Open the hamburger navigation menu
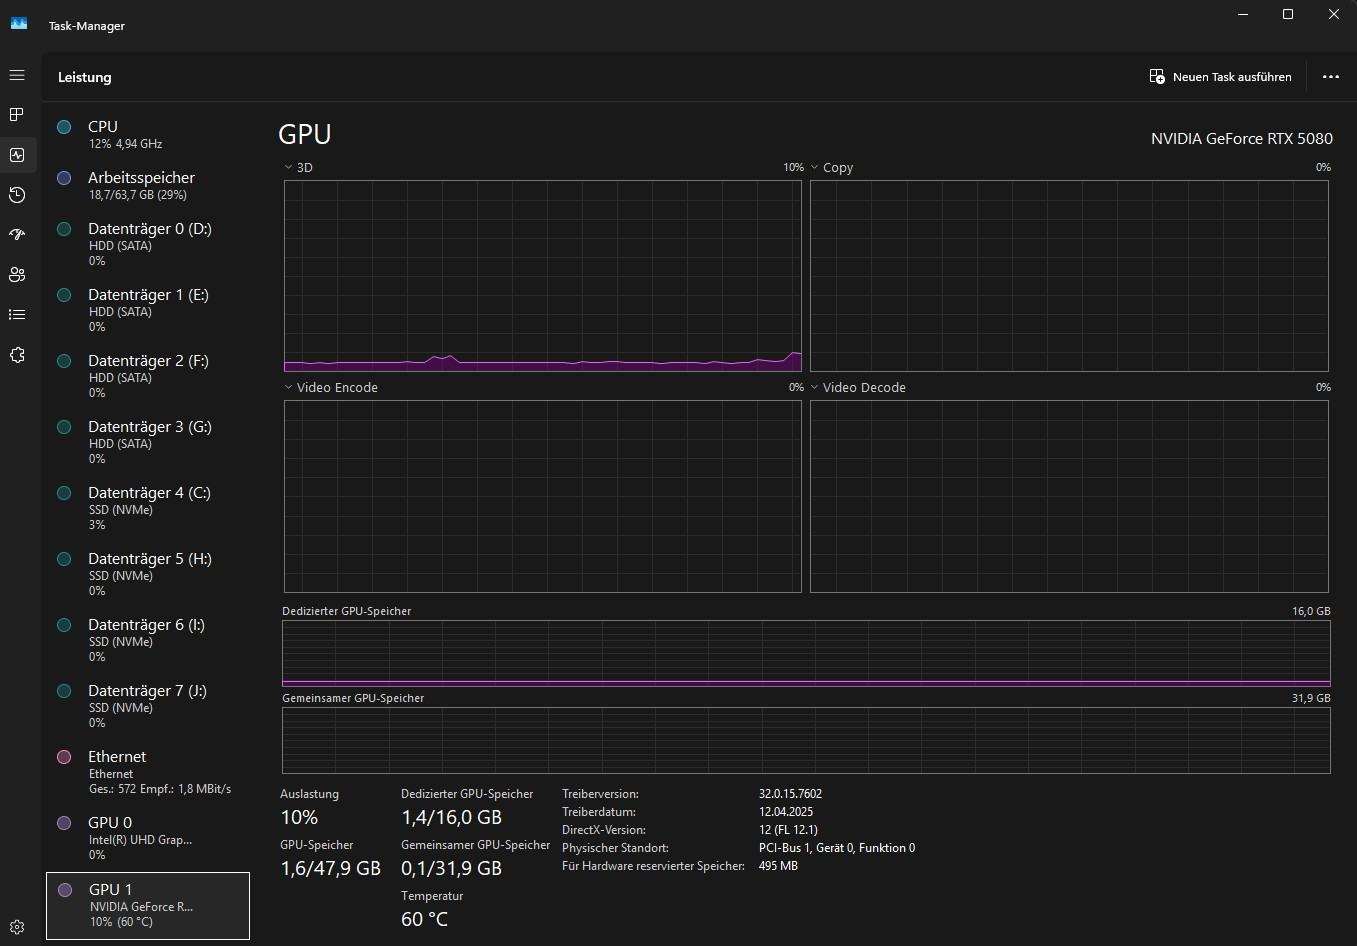 pos(17,76)
